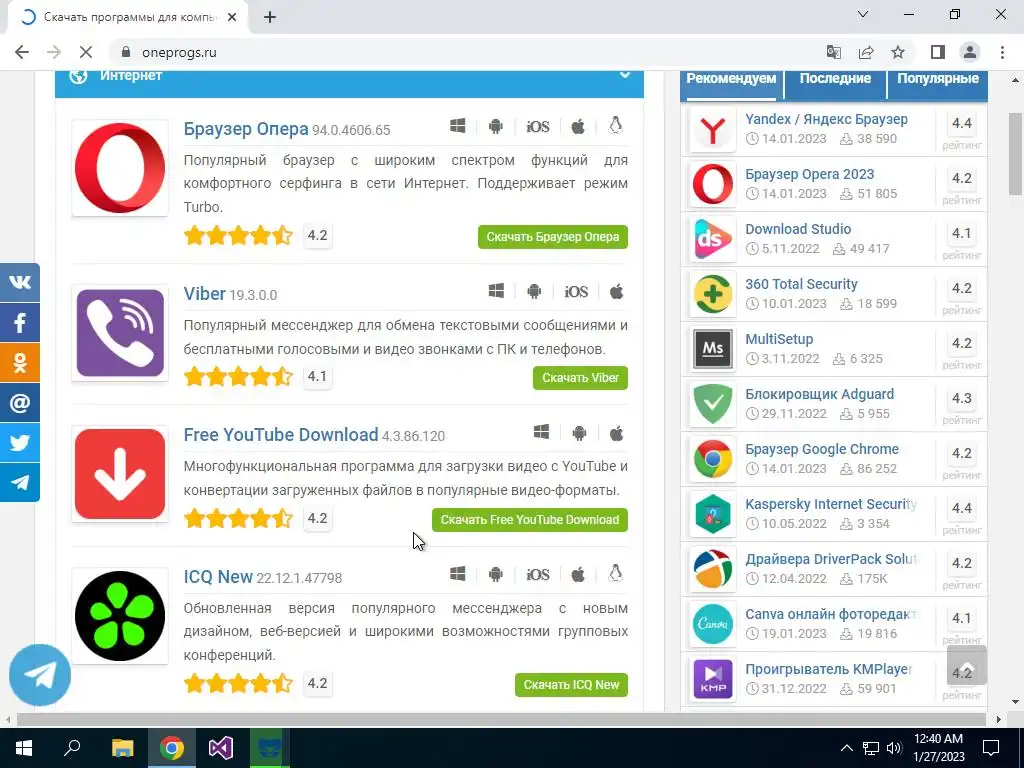1024x768 pixels.
Task: Bookmark this page with the star icon
Action: click(898, 52)
